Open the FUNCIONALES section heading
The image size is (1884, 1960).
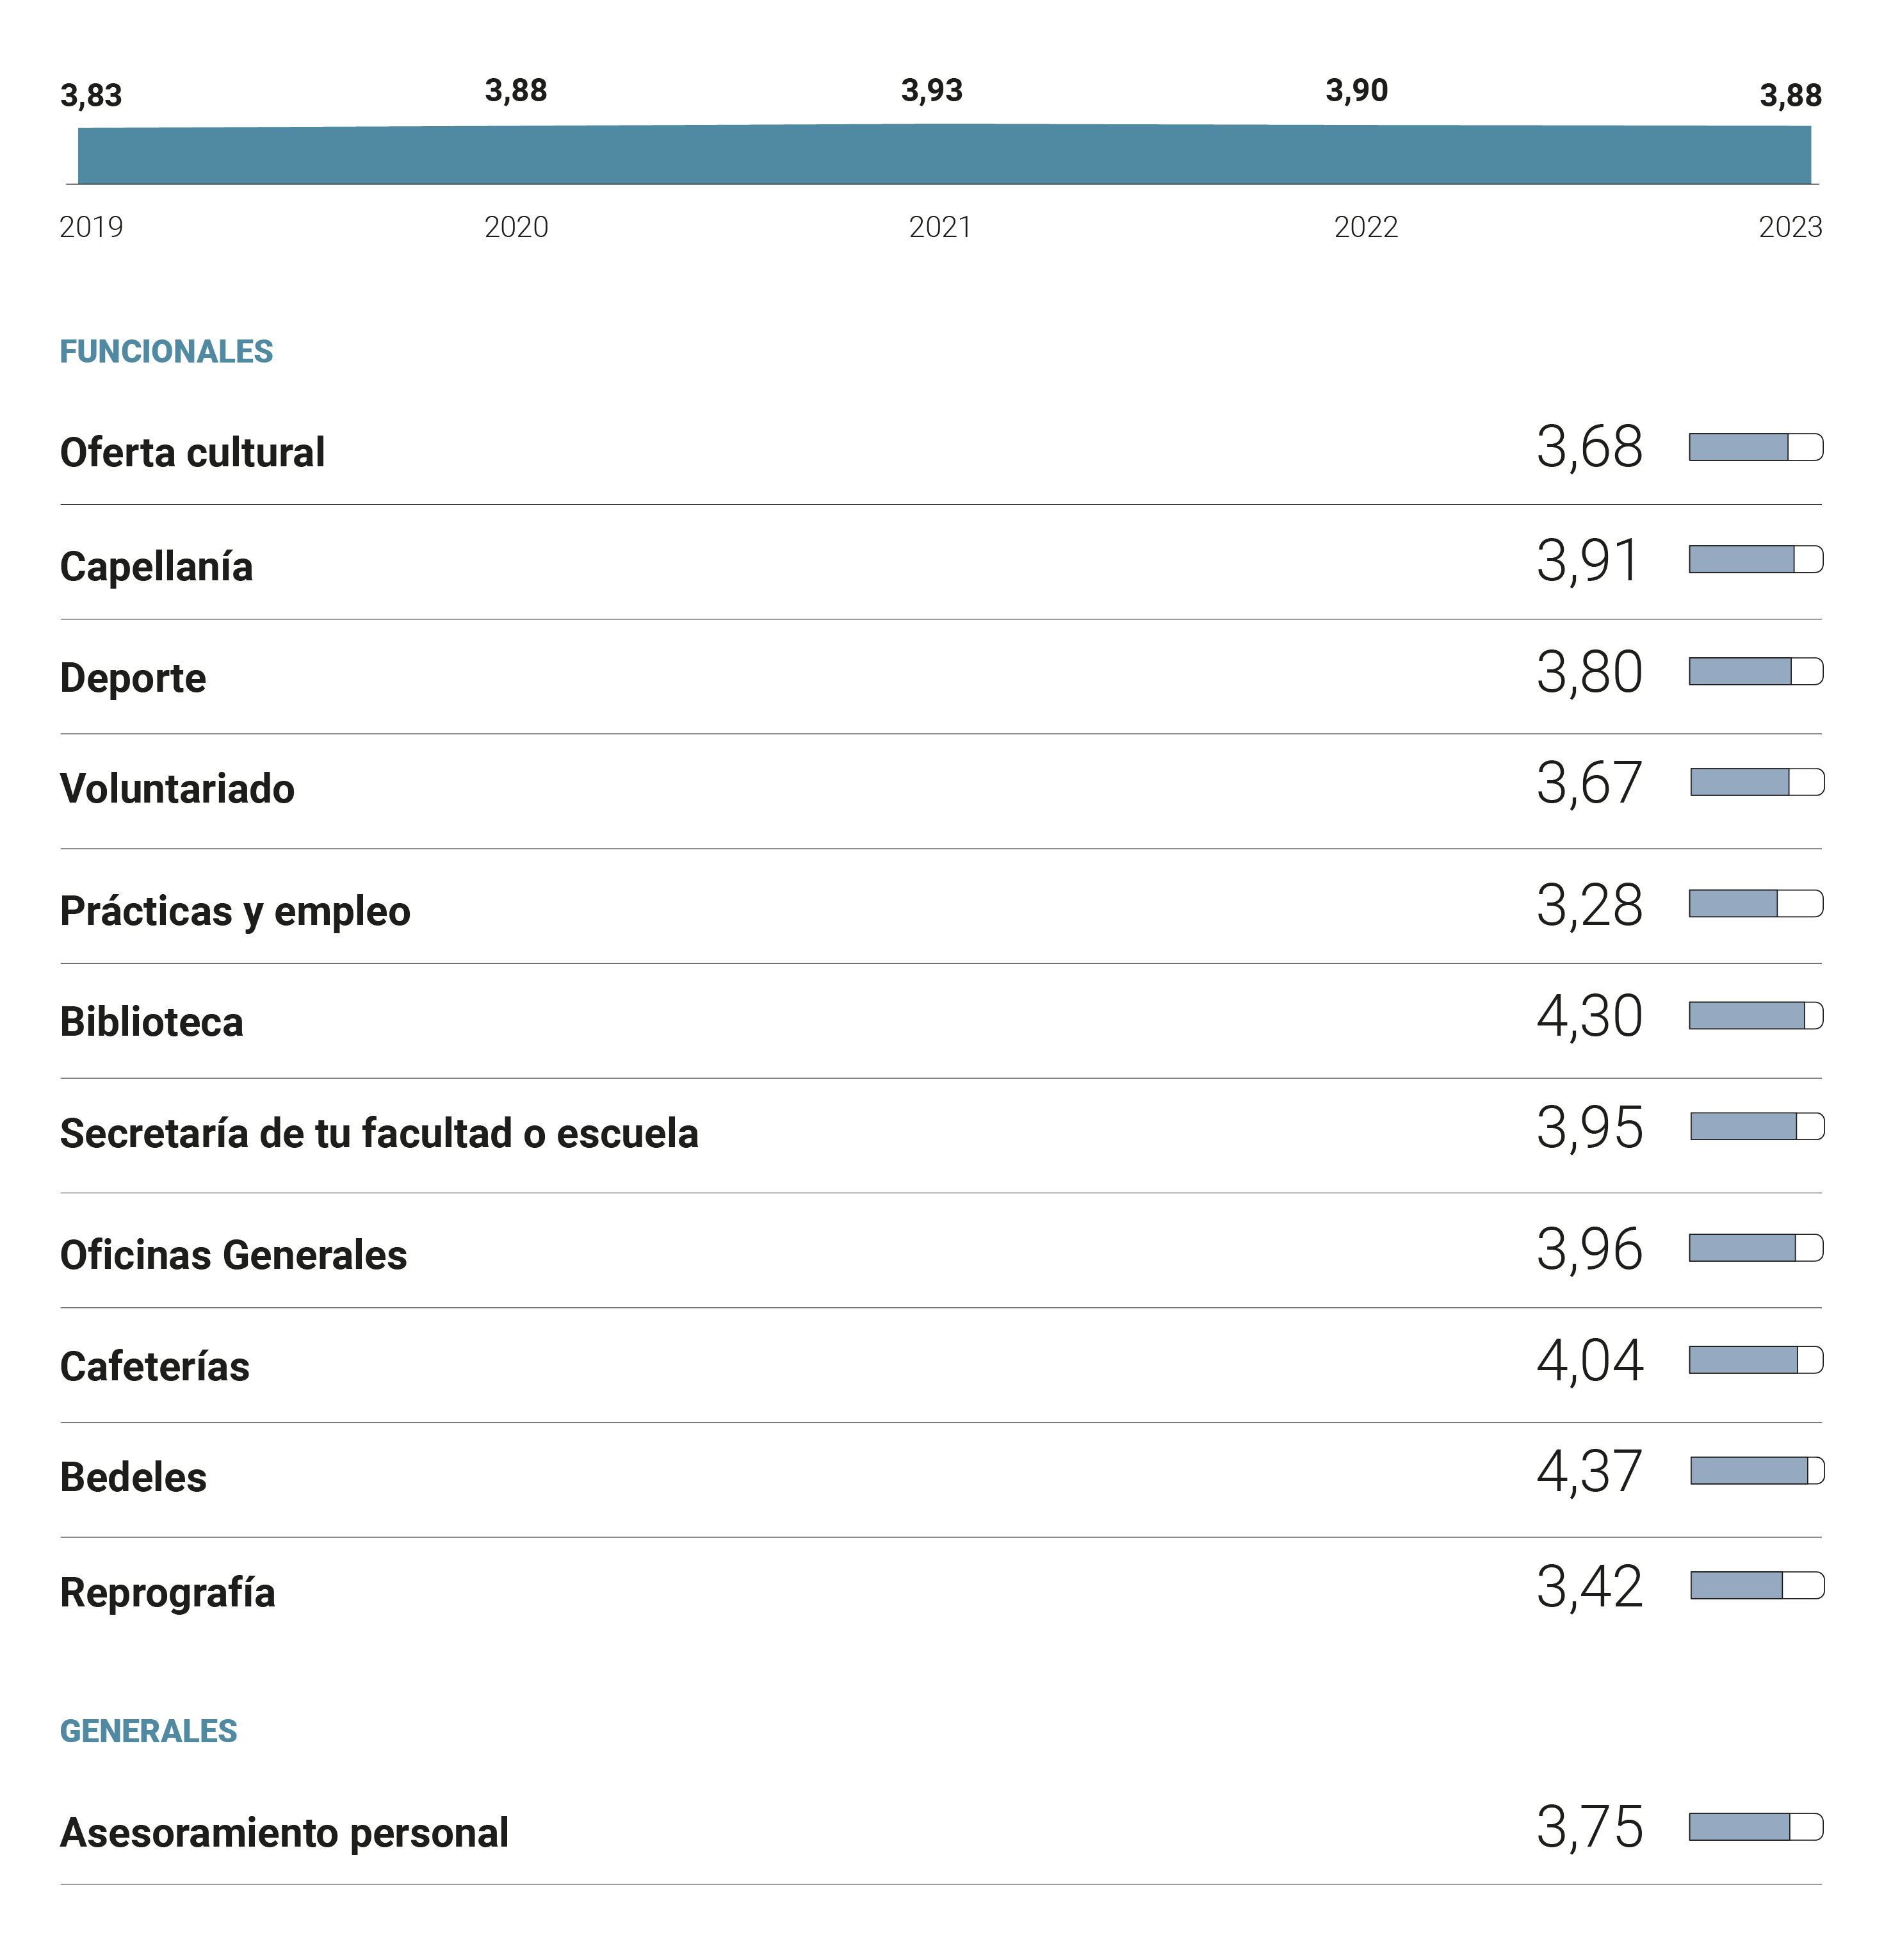click(x=166, y=352)
